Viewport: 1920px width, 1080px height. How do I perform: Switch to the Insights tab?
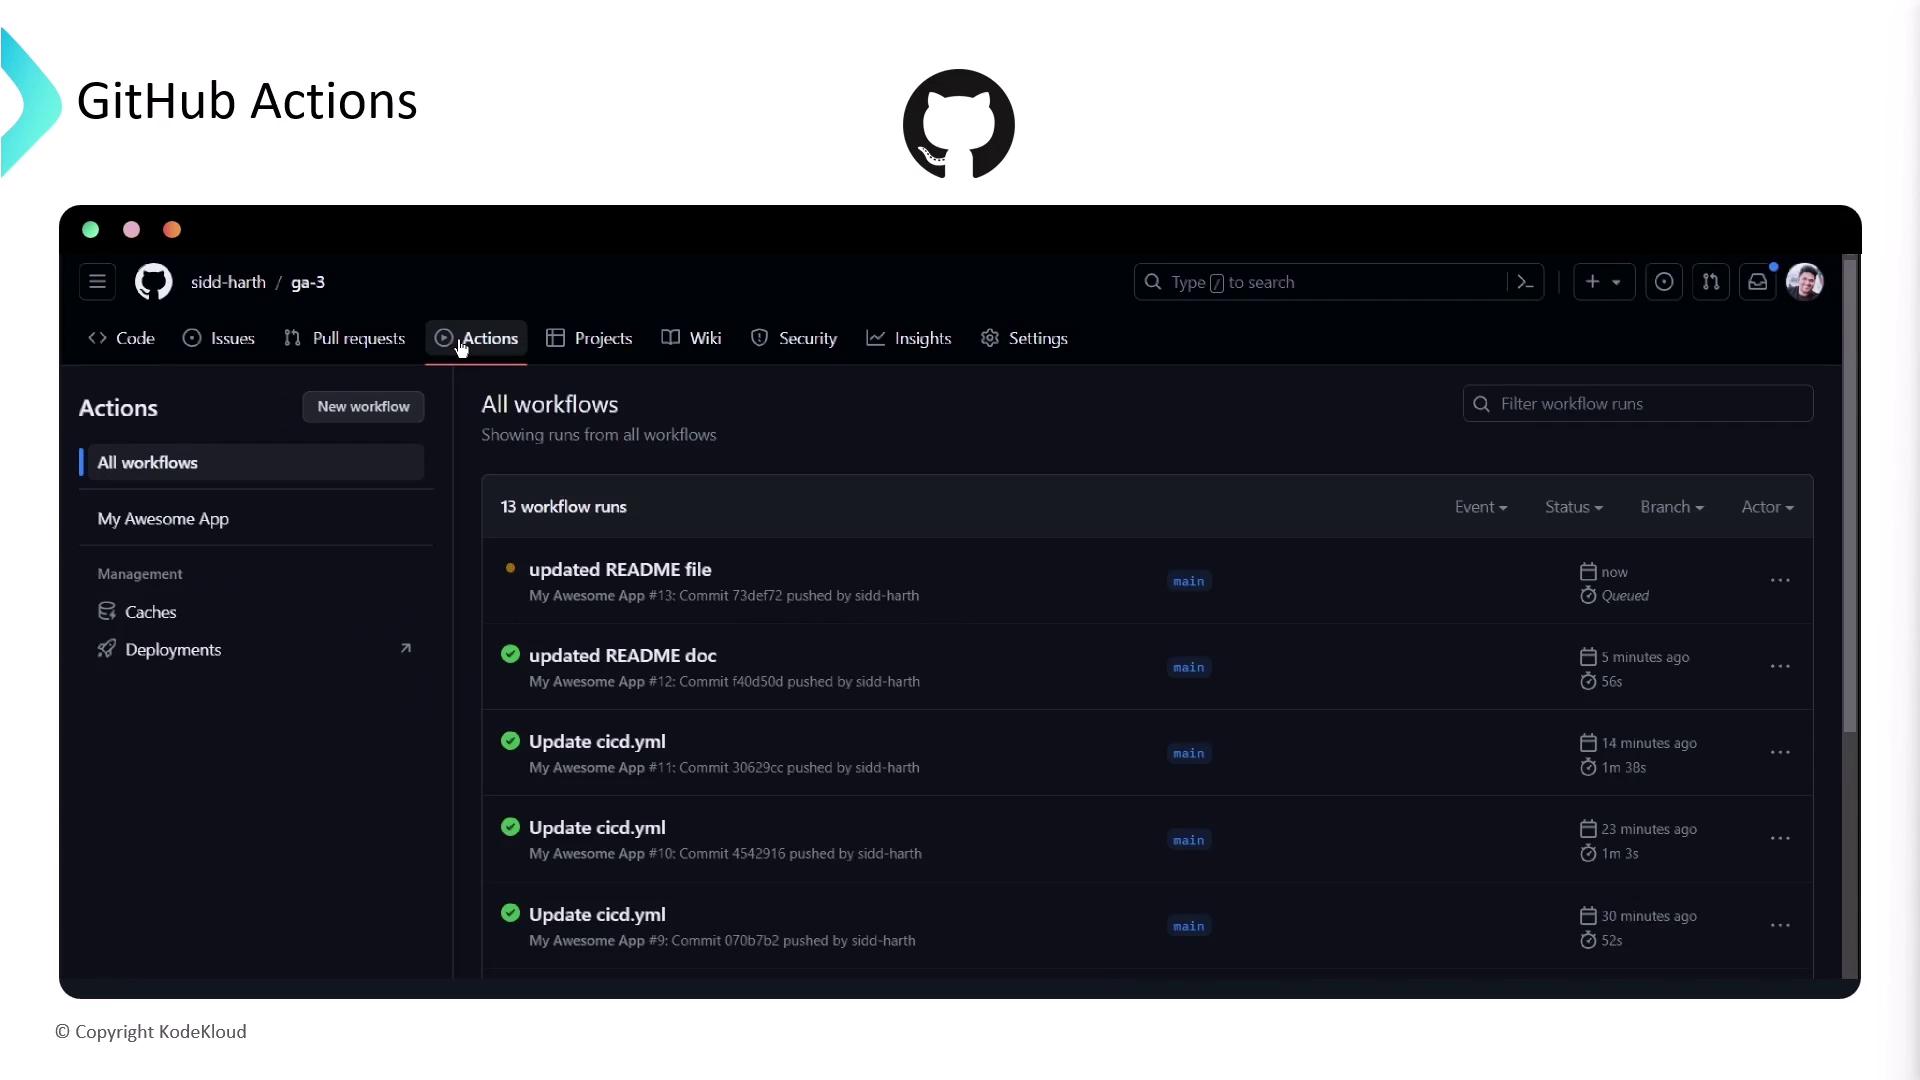[x=909, y=338]
